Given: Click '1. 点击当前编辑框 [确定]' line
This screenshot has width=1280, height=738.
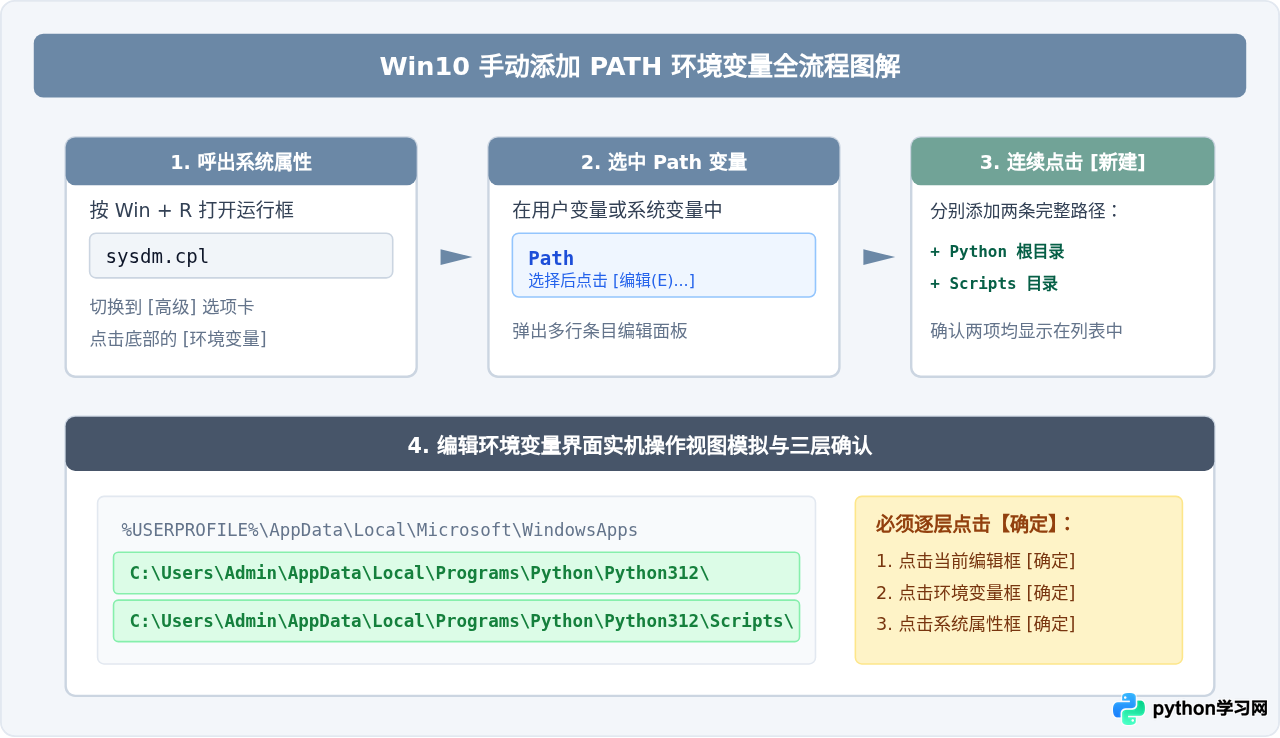Looking at the screenshot, I should [975, 561].
